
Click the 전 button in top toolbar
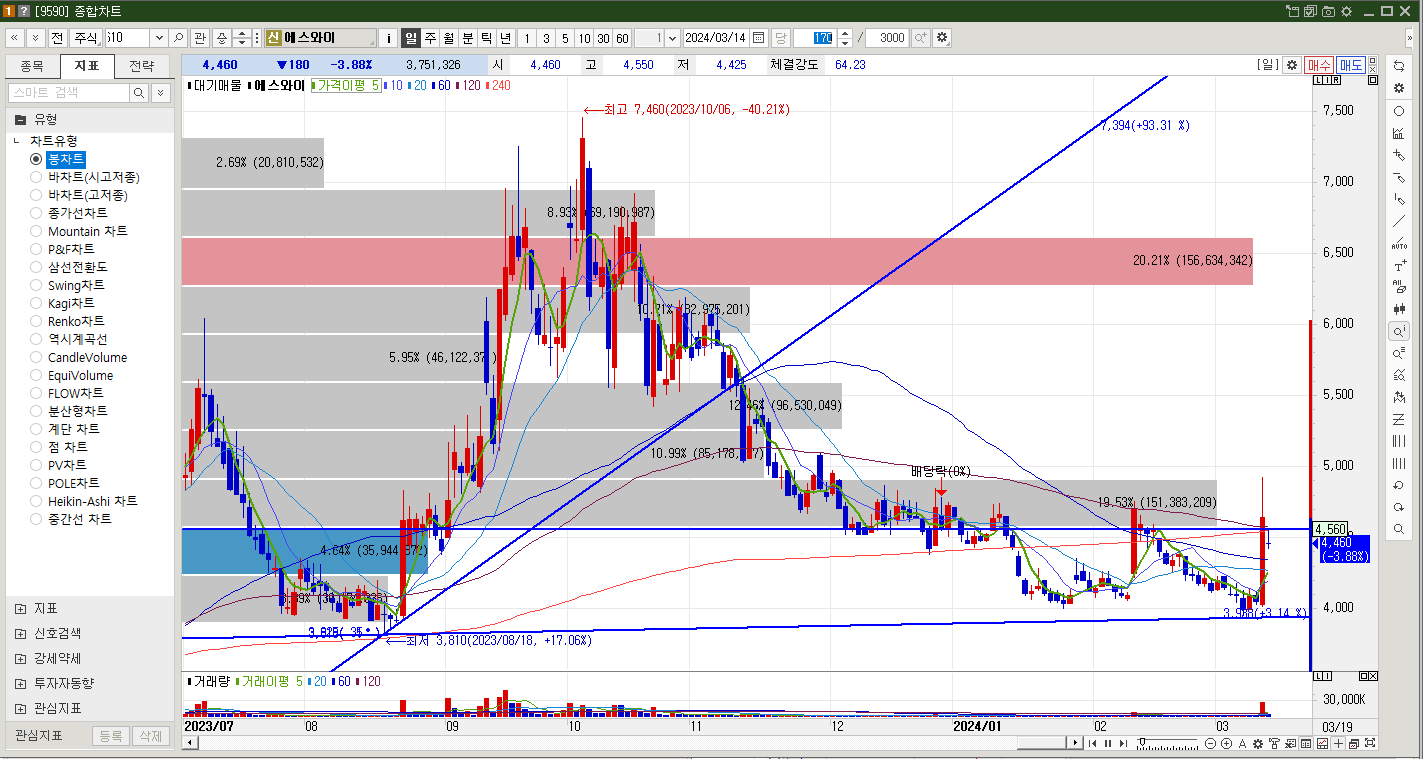click(56, 37)
